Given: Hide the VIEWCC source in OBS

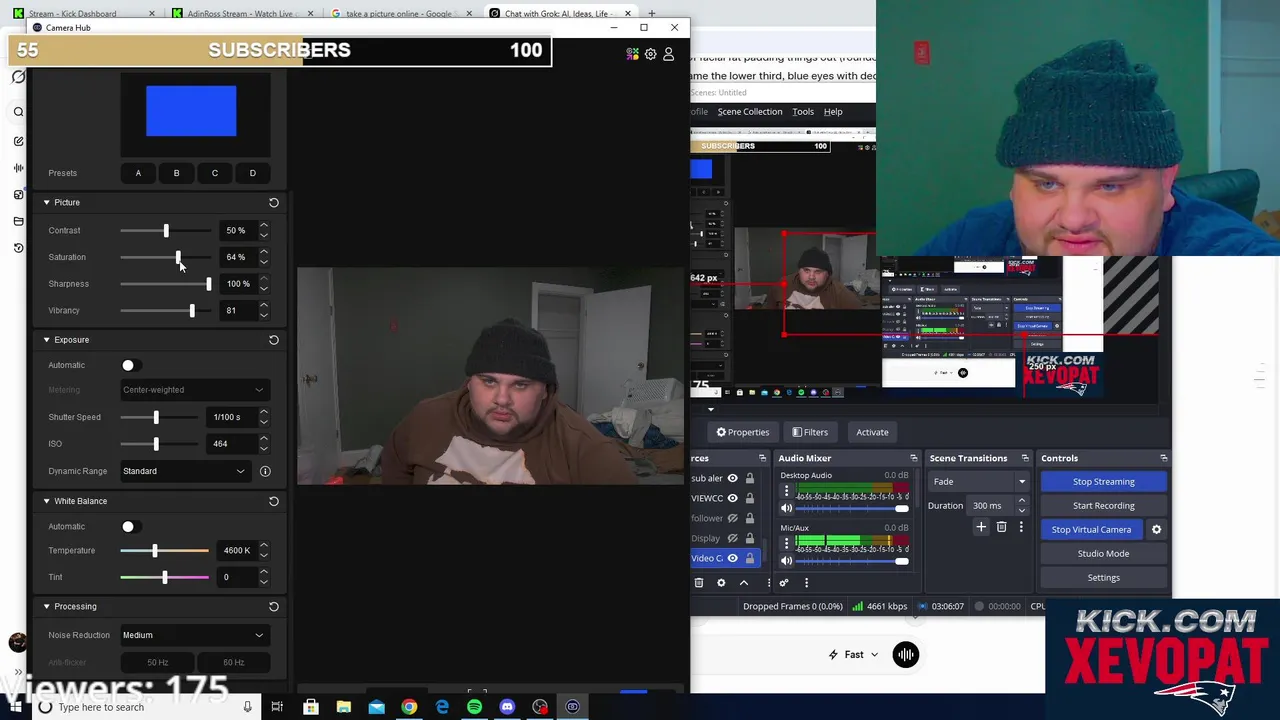Looking at the screenshot, I should click(x=732, y=498).
